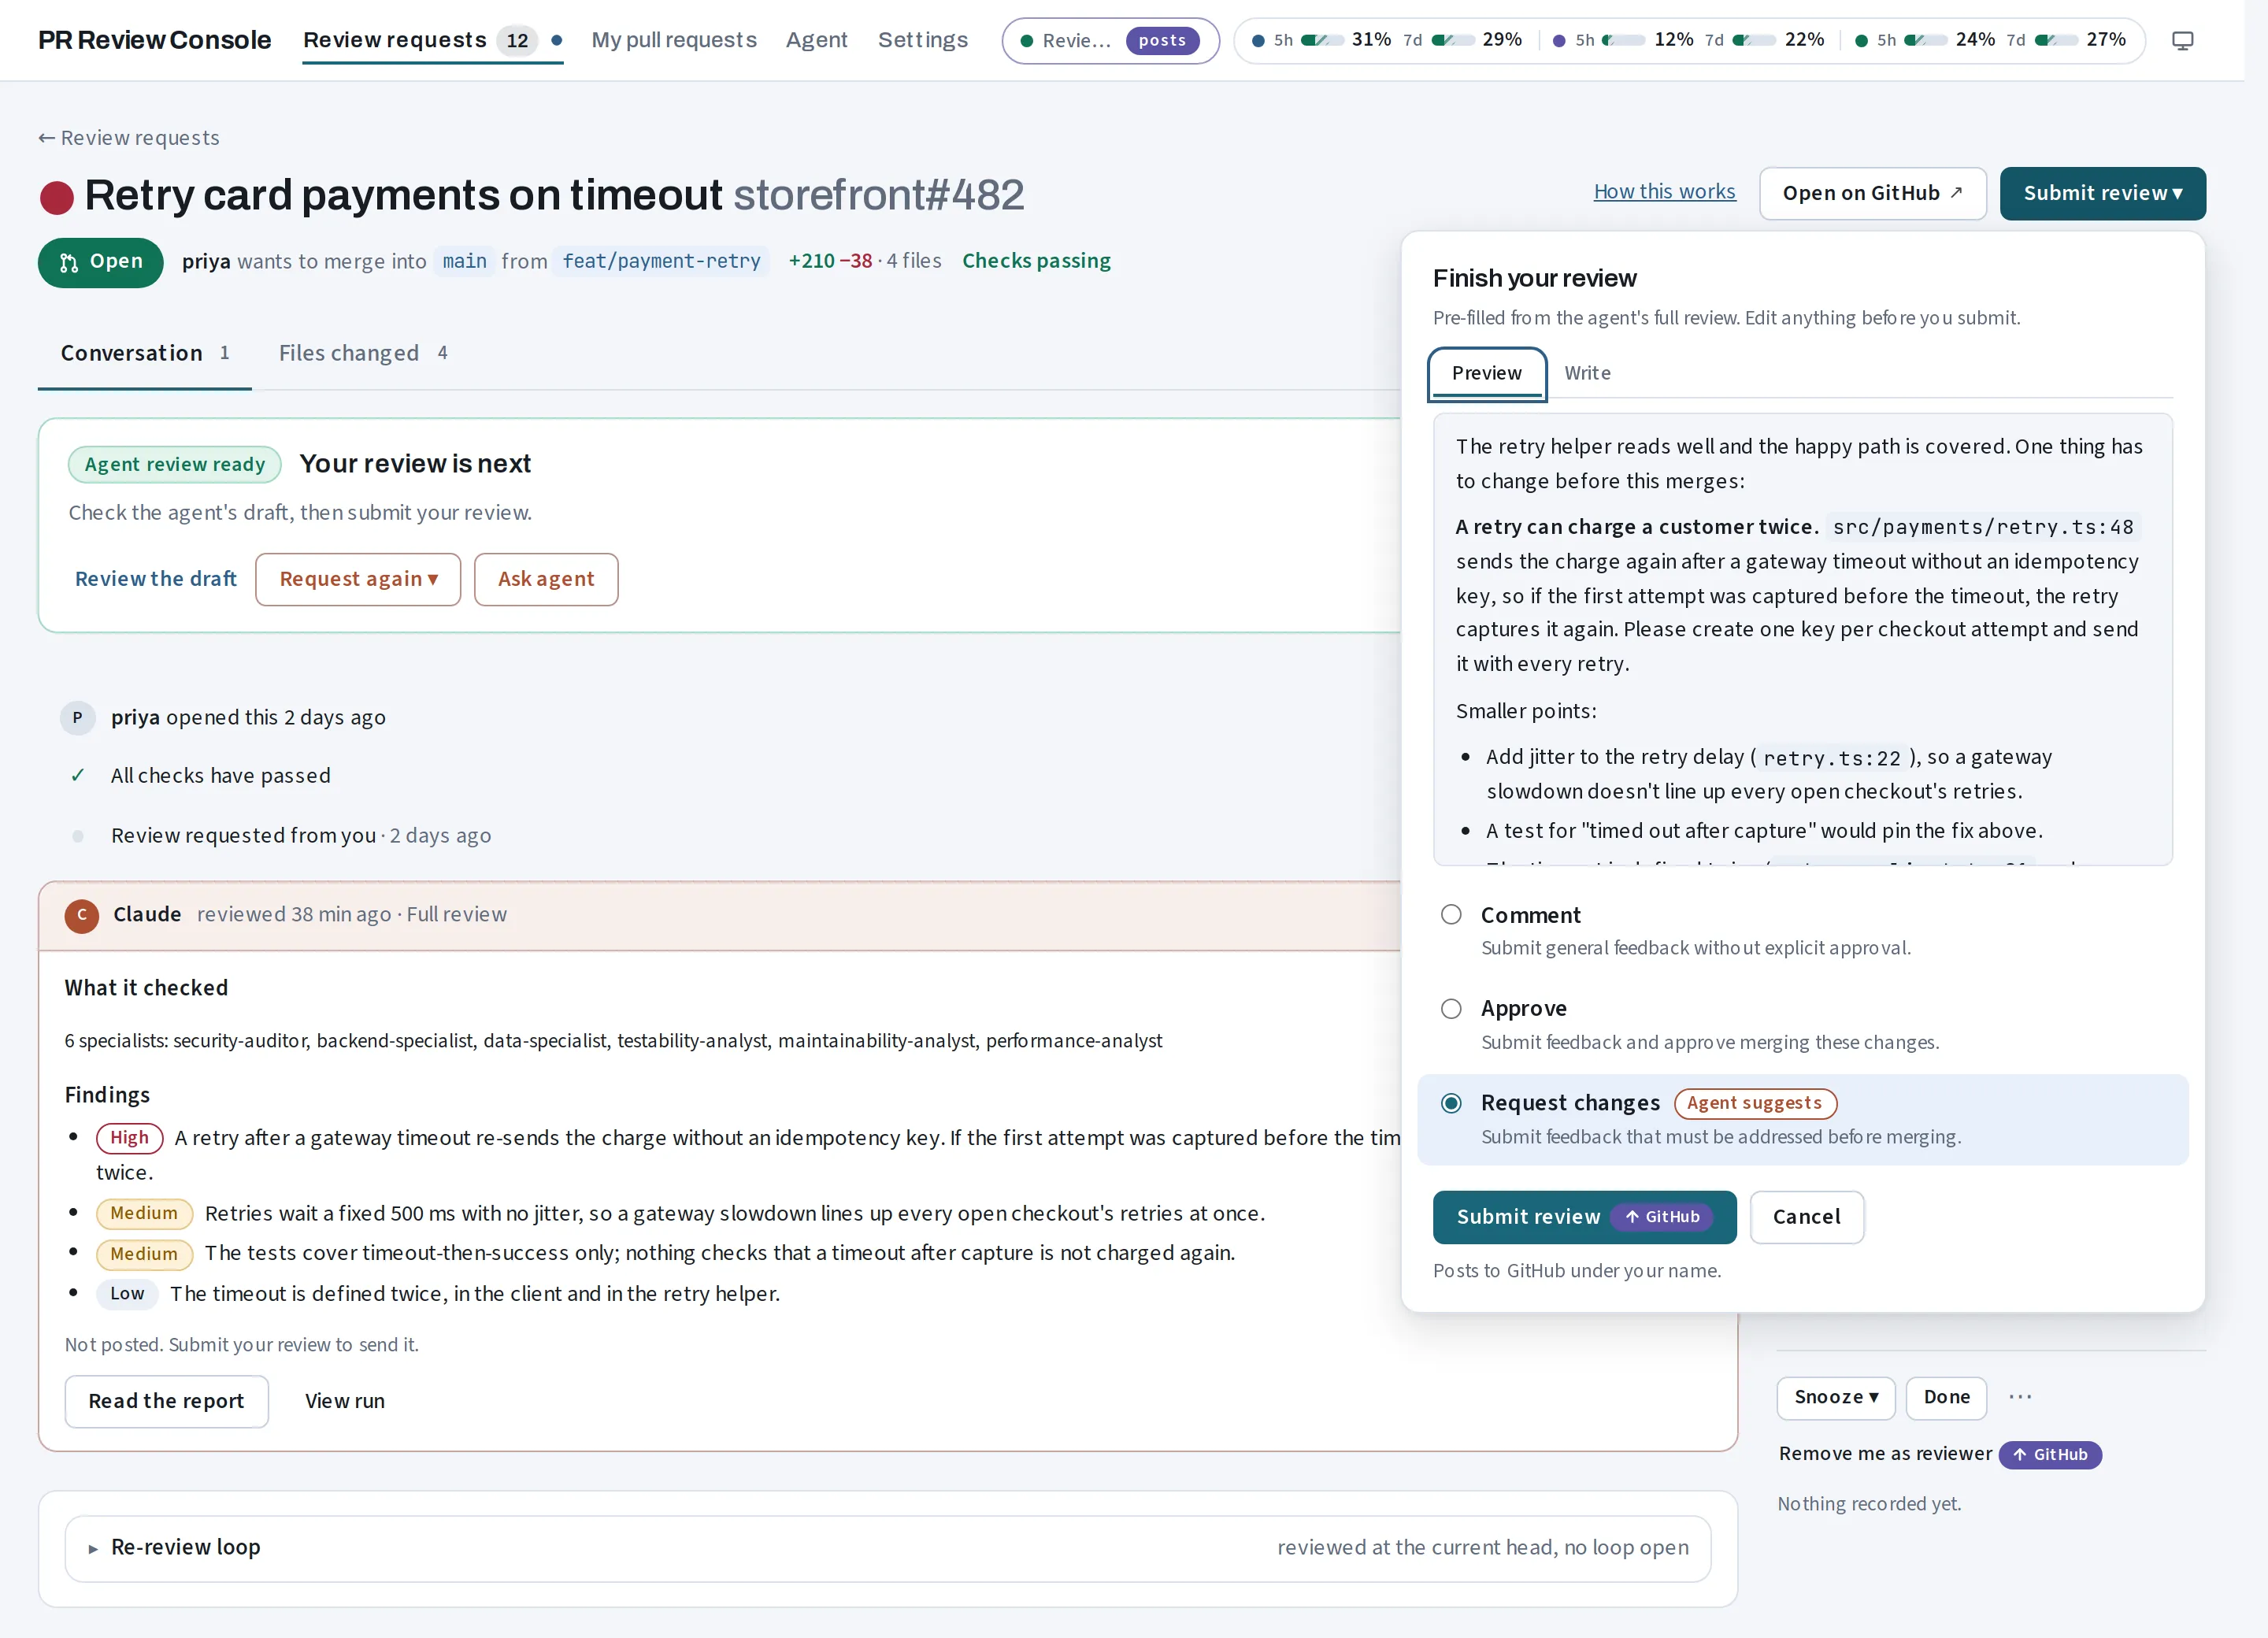Click the red status dot beside PR title
Viewport: 2268px width, 1638px height.
click(x=57, y=197)
